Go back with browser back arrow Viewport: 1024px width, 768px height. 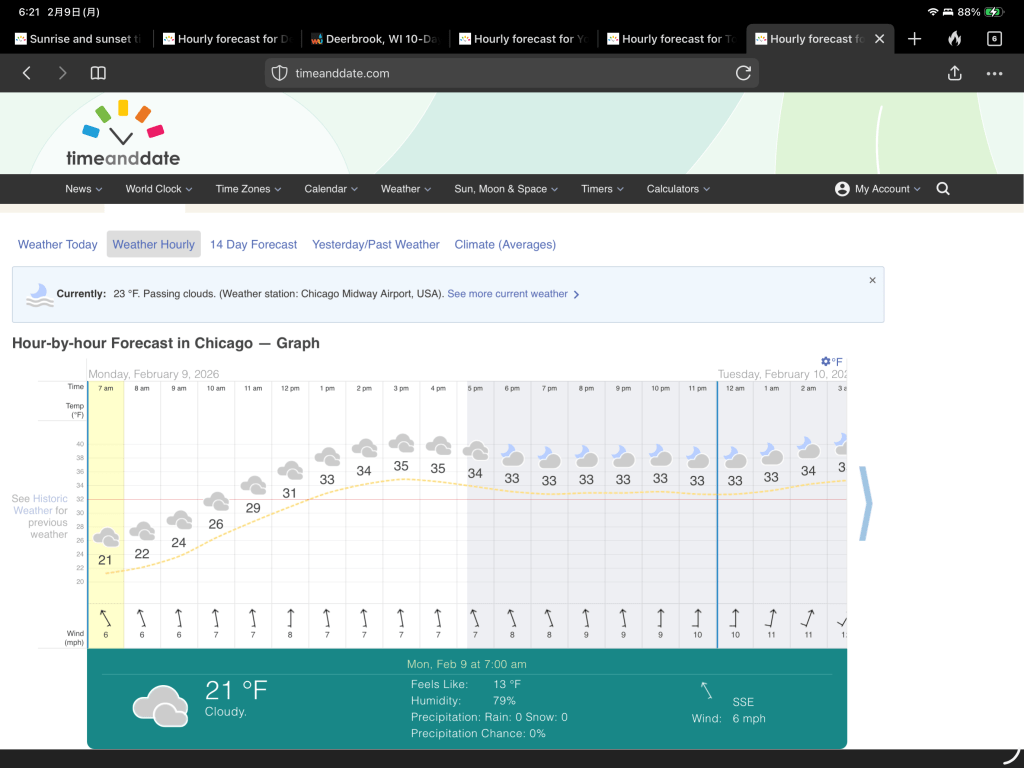[27, 73]
